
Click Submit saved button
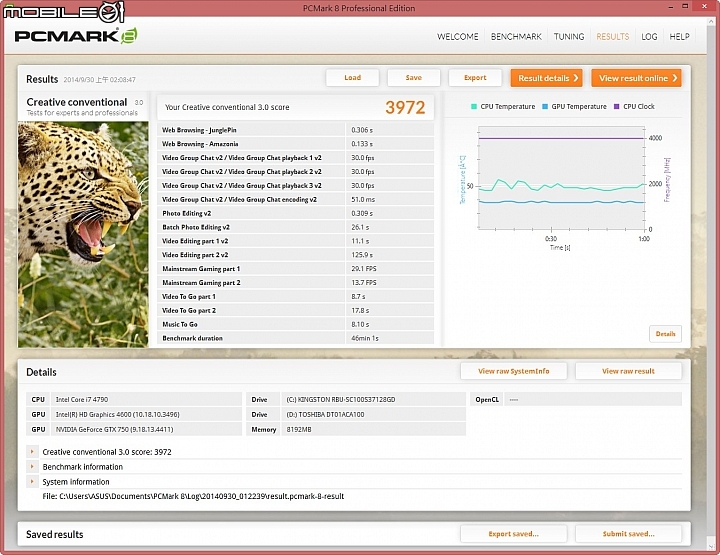tap(628, 534)
